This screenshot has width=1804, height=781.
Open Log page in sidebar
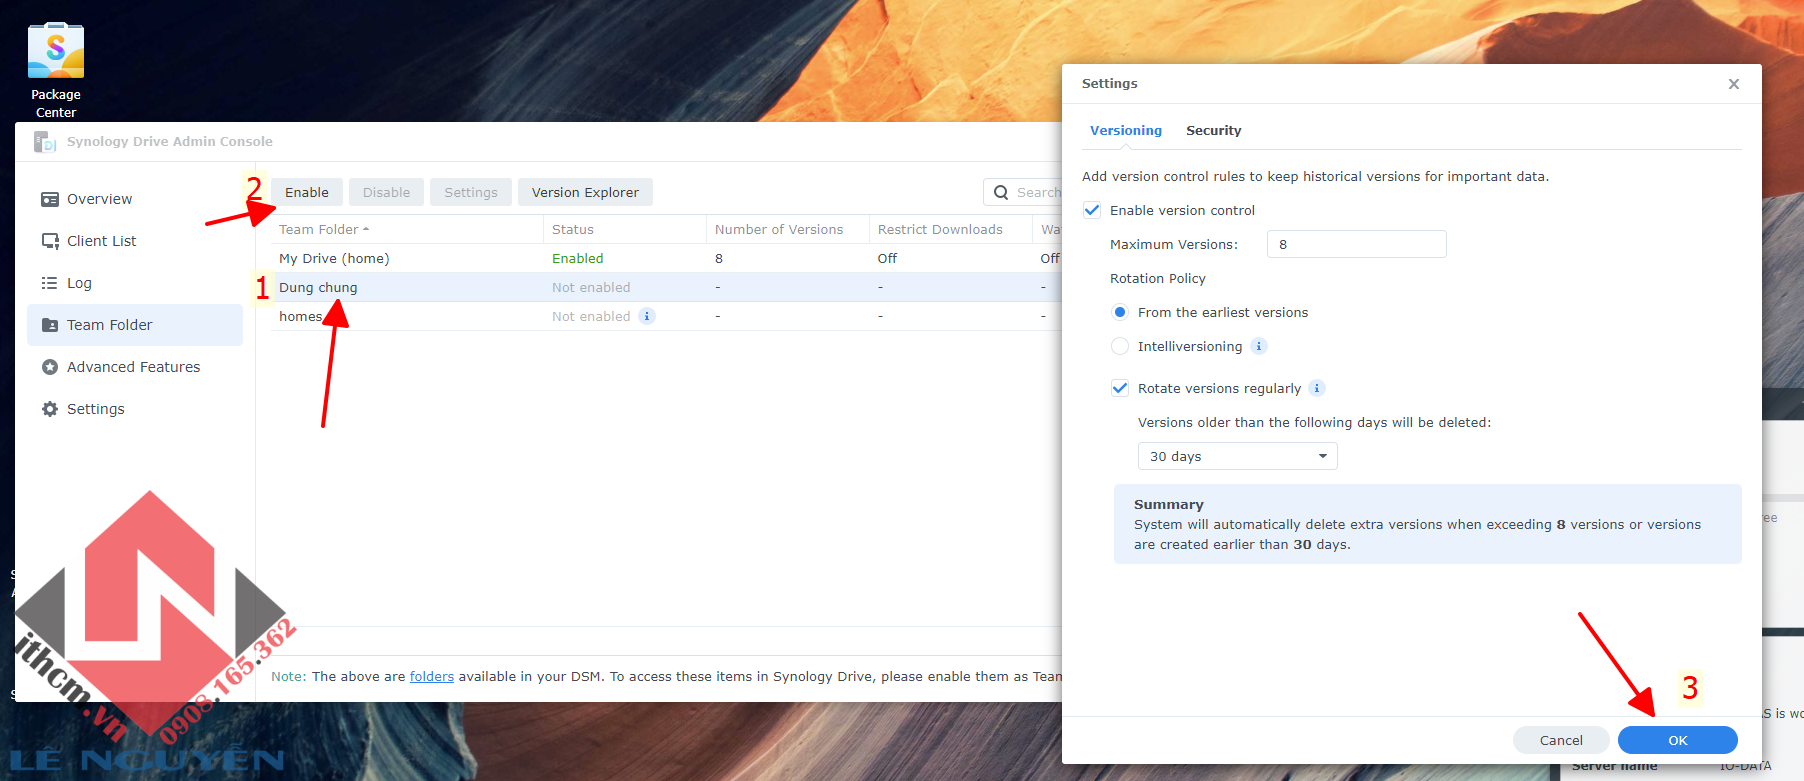135,283
